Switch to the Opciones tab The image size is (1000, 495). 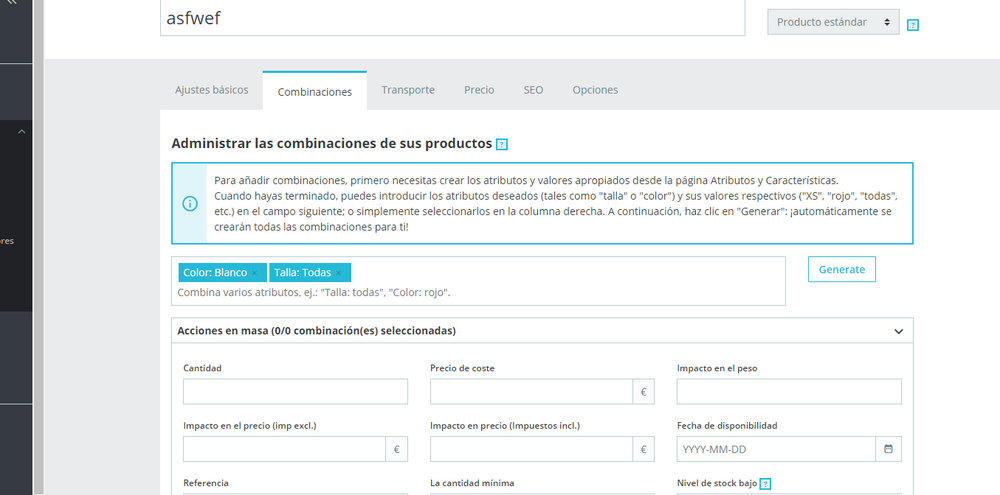(595, 90)
